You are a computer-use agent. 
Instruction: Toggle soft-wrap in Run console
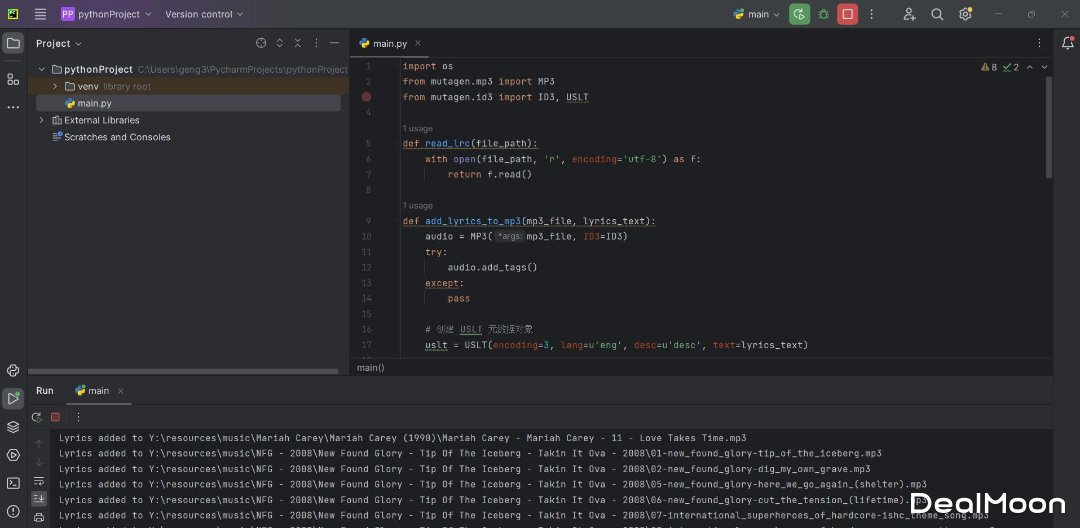[39, 482]
